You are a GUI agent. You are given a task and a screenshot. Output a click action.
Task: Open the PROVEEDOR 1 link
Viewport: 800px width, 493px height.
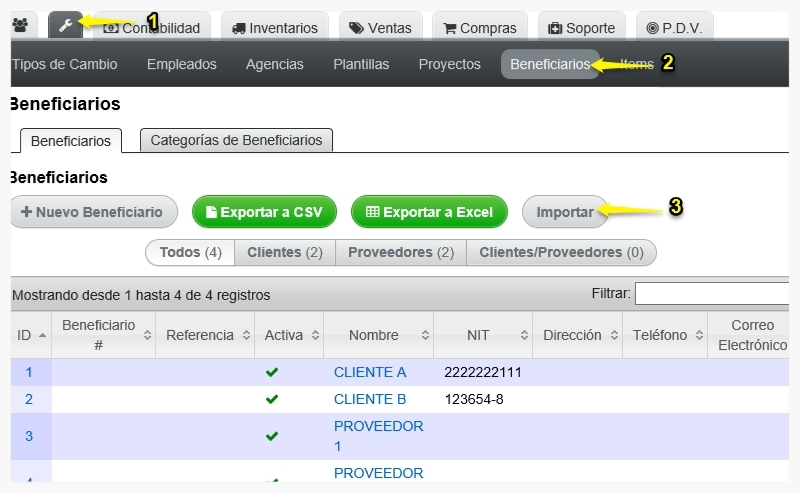[379, 436]
